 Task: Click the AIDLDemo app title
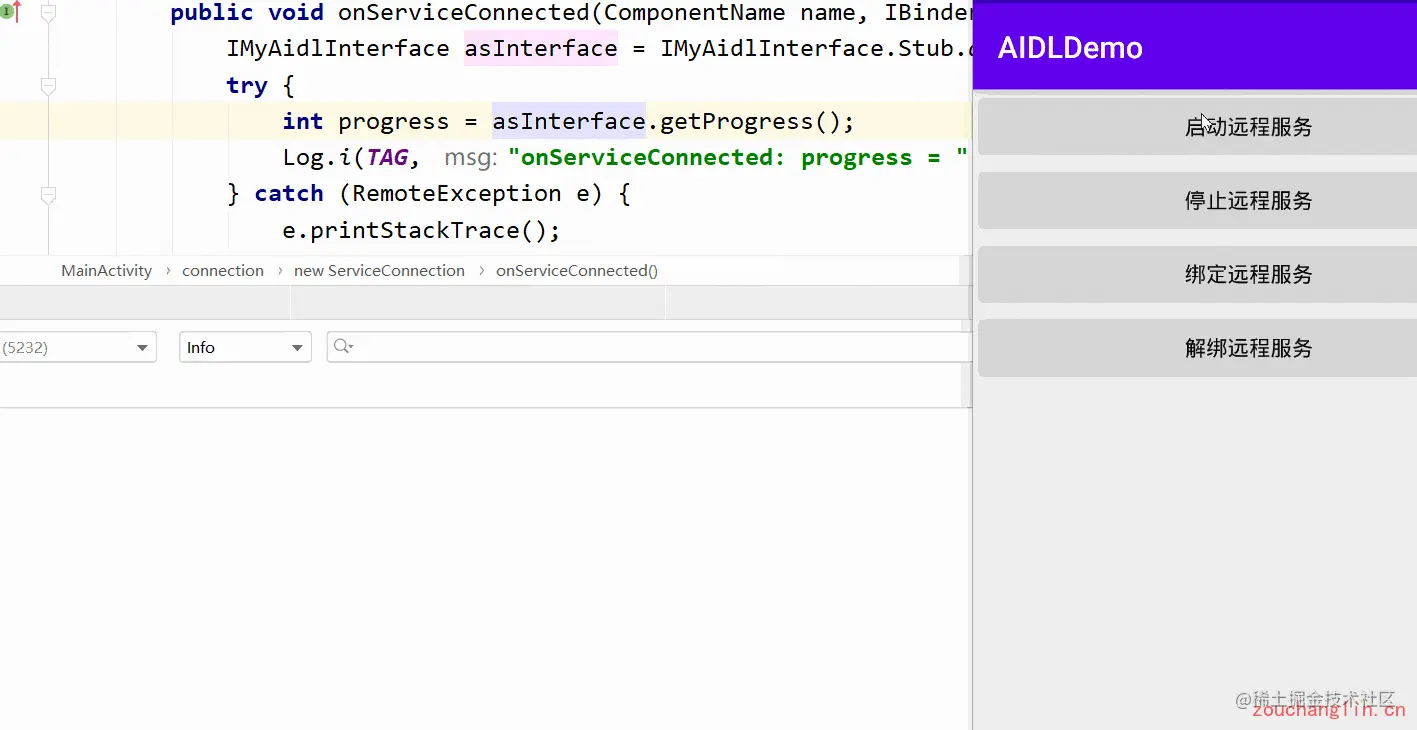point(1070,48)
